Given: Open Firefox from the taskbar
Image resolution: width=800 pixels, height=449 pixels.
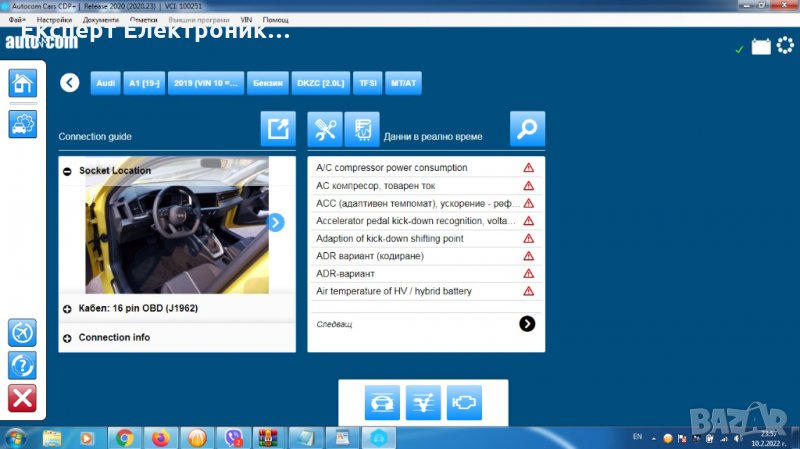Looking at the screenshot, I should coord(160,438).
